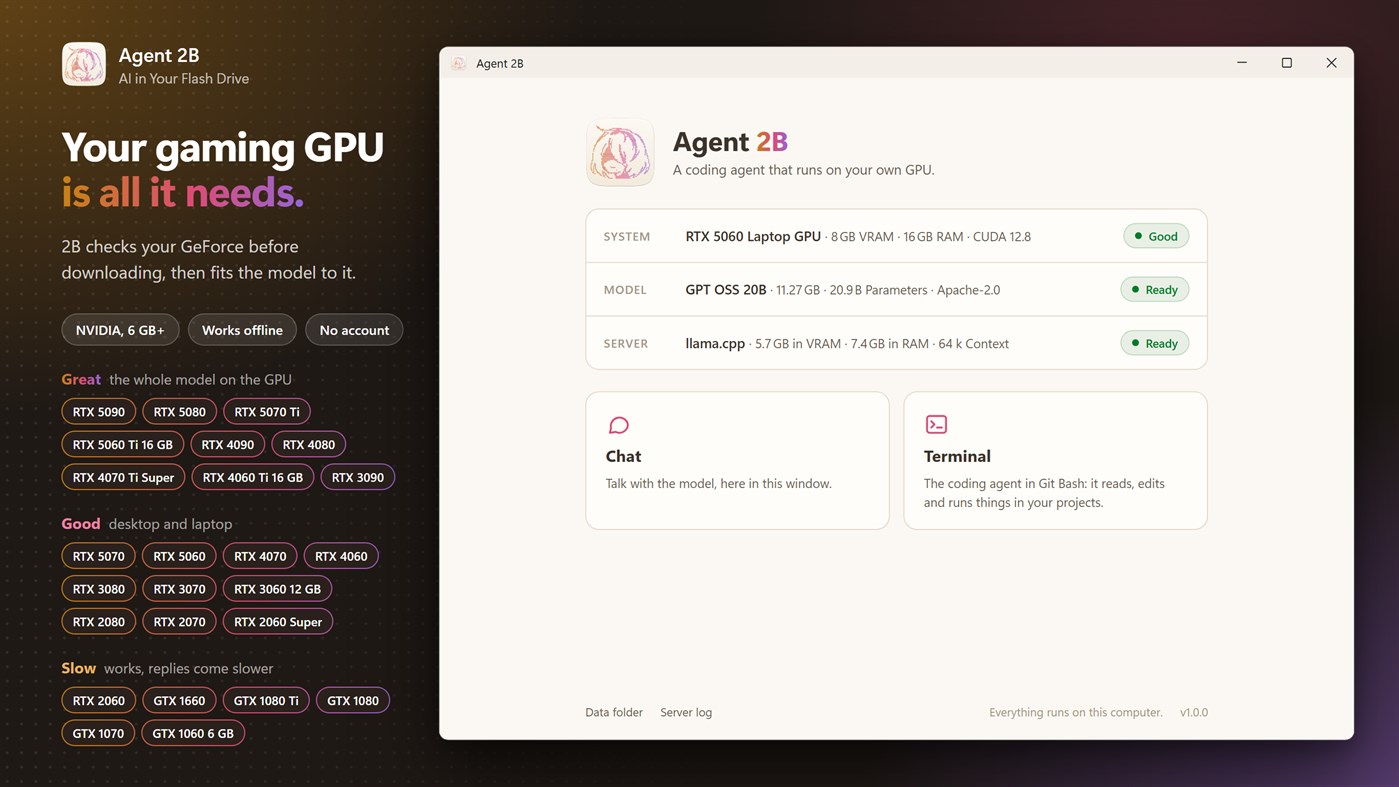Click the Ready badge in the MODEL row

click(x=1154, y=290)
